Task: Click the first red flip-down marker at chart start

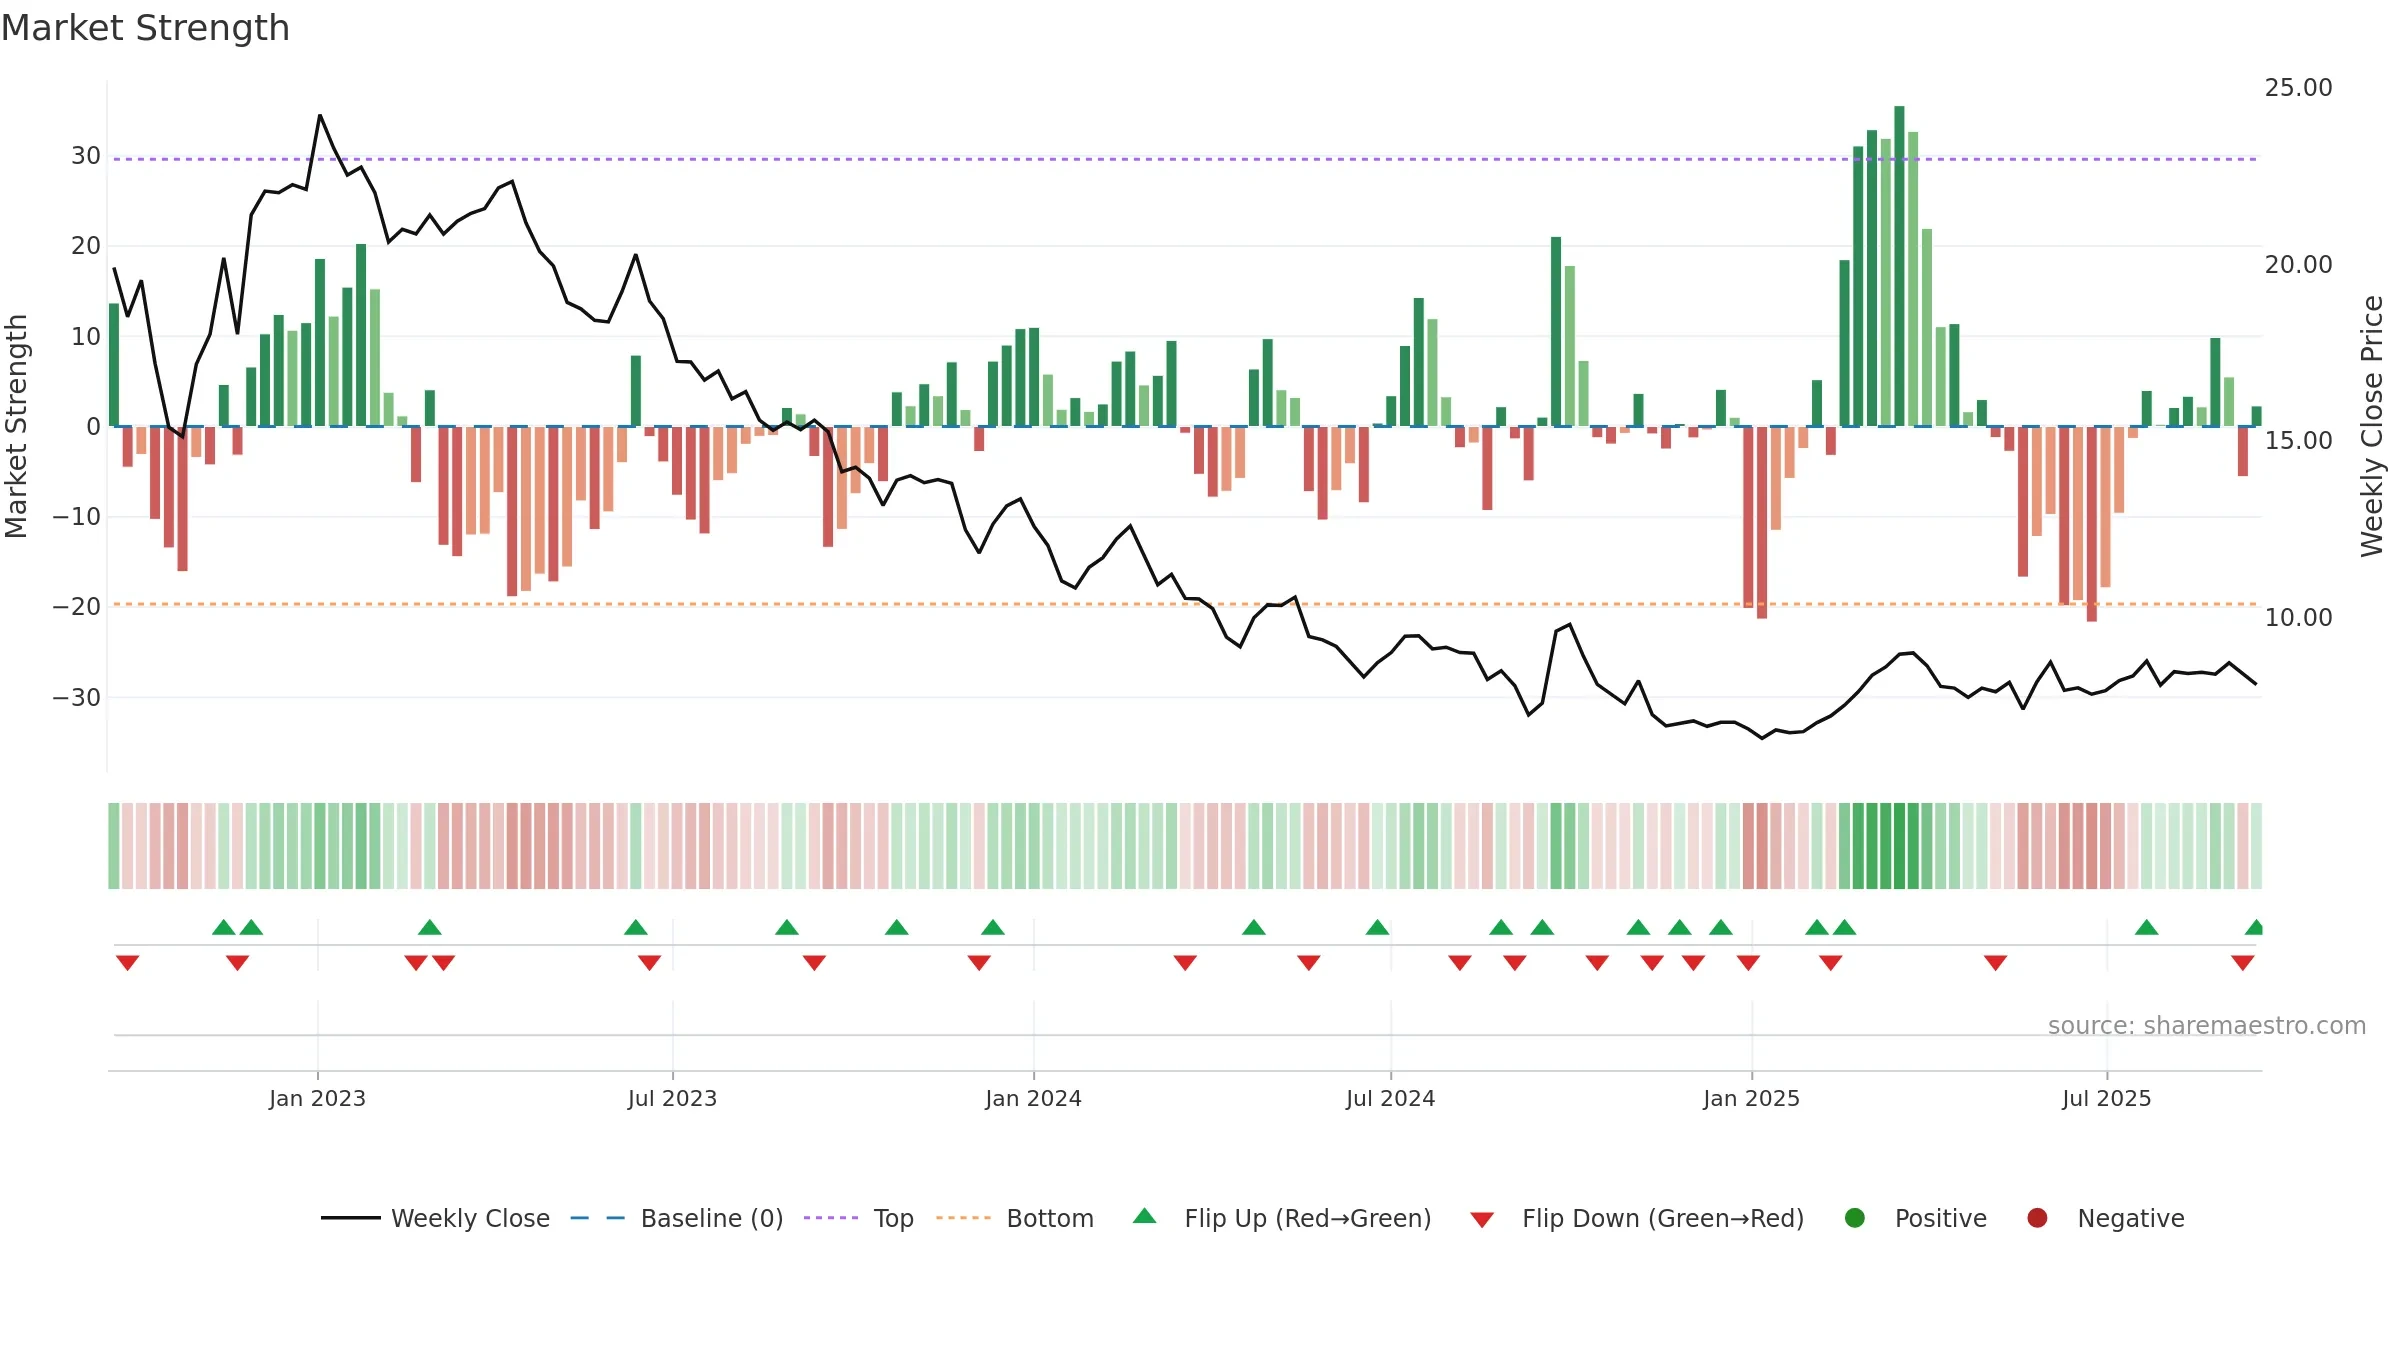Action: pyautogui.click(x=127, y=963)
